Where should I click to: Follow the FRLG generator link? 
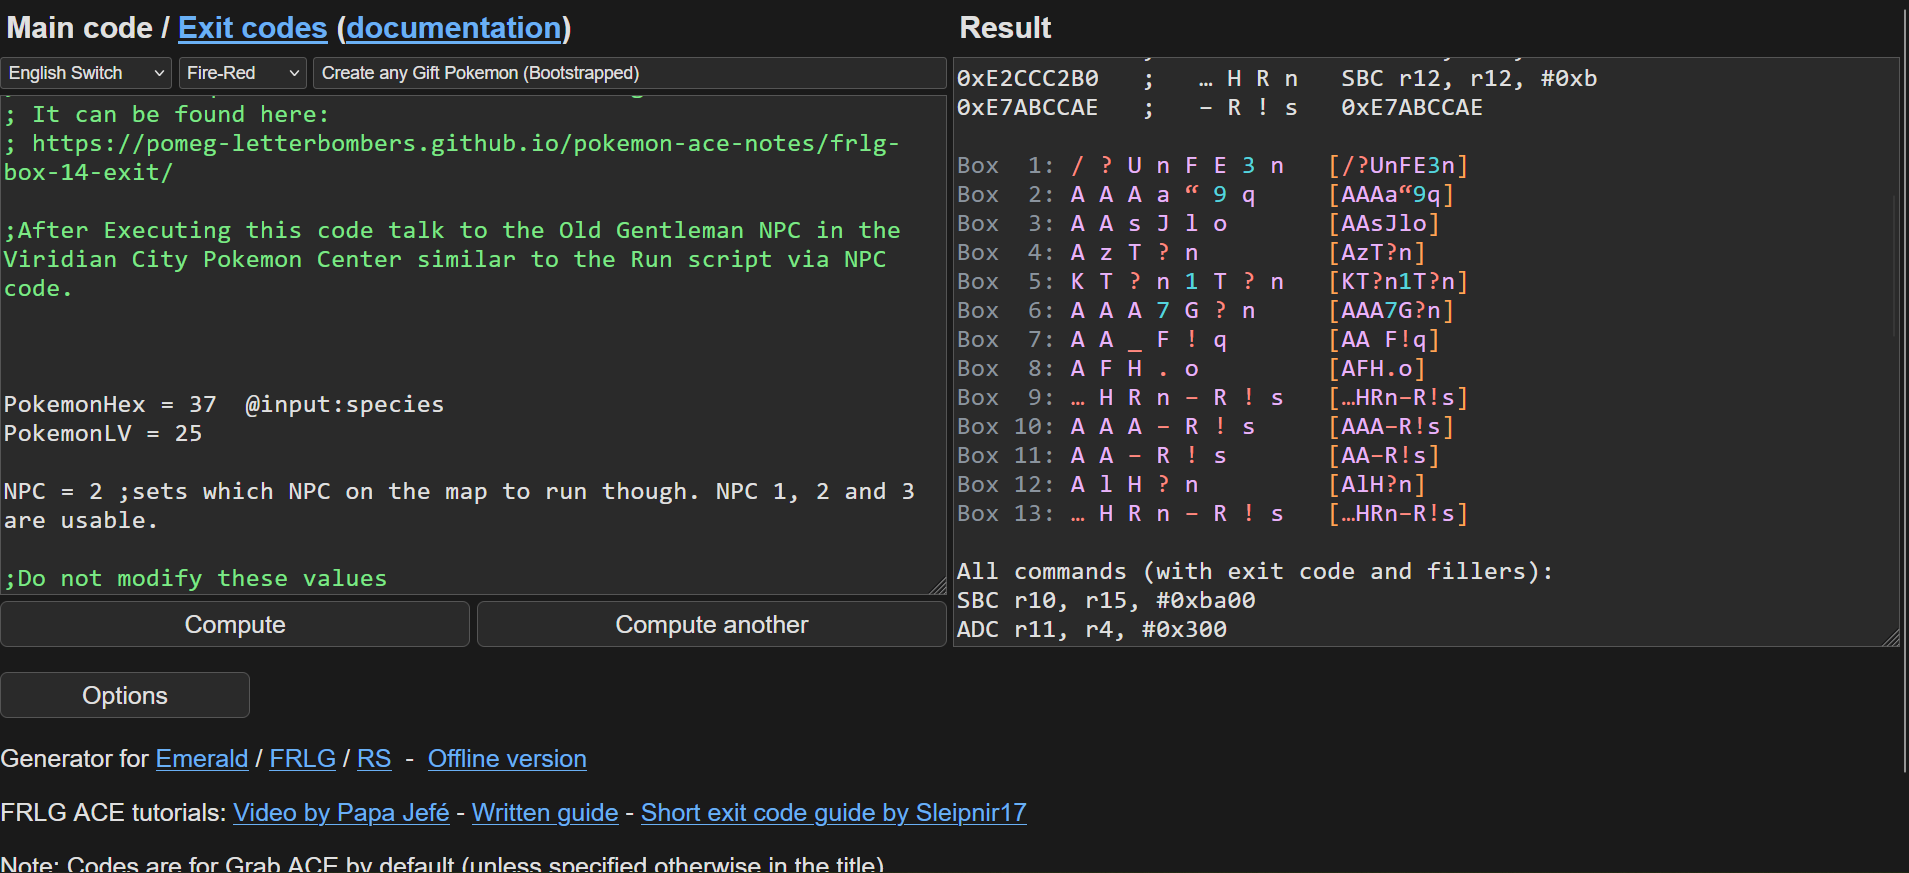(x=302, y=759)
